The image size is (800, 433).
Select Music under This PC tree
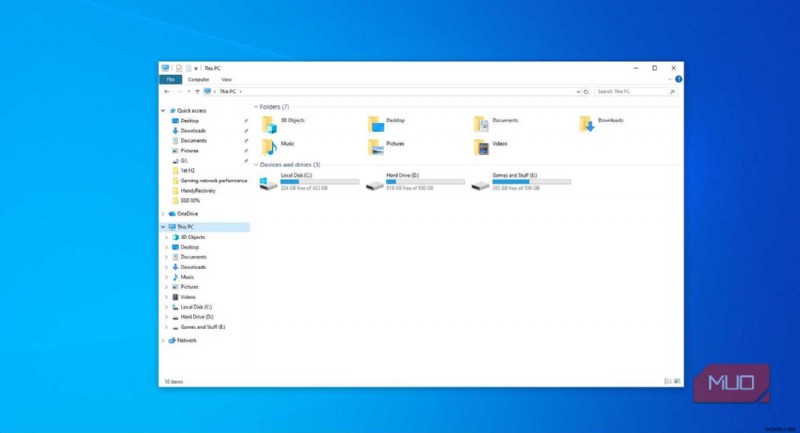(187, 277)
